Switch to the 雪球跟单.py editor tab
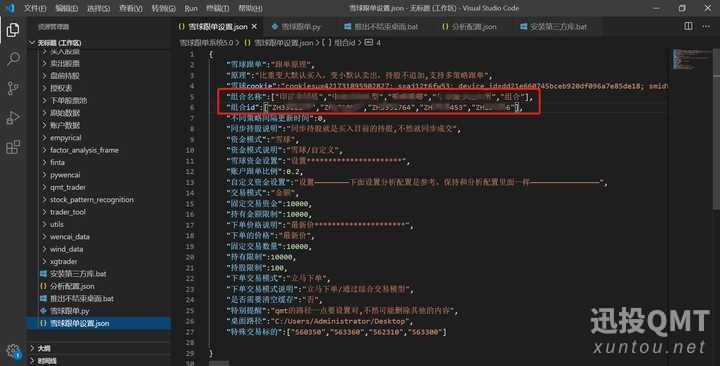Image resolution: width=720 pixels, height=366 pixels. point(296,27)
